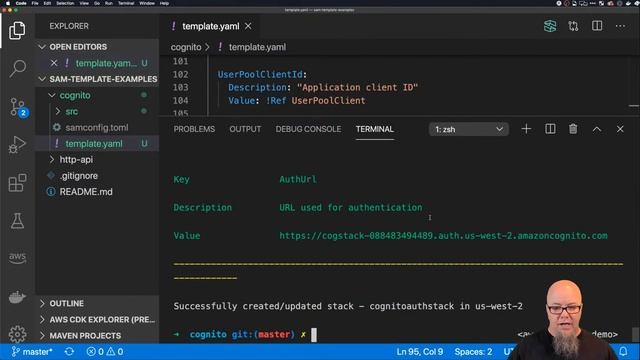
Task: Split the editor to the right
Action: [x=597, y=26]
